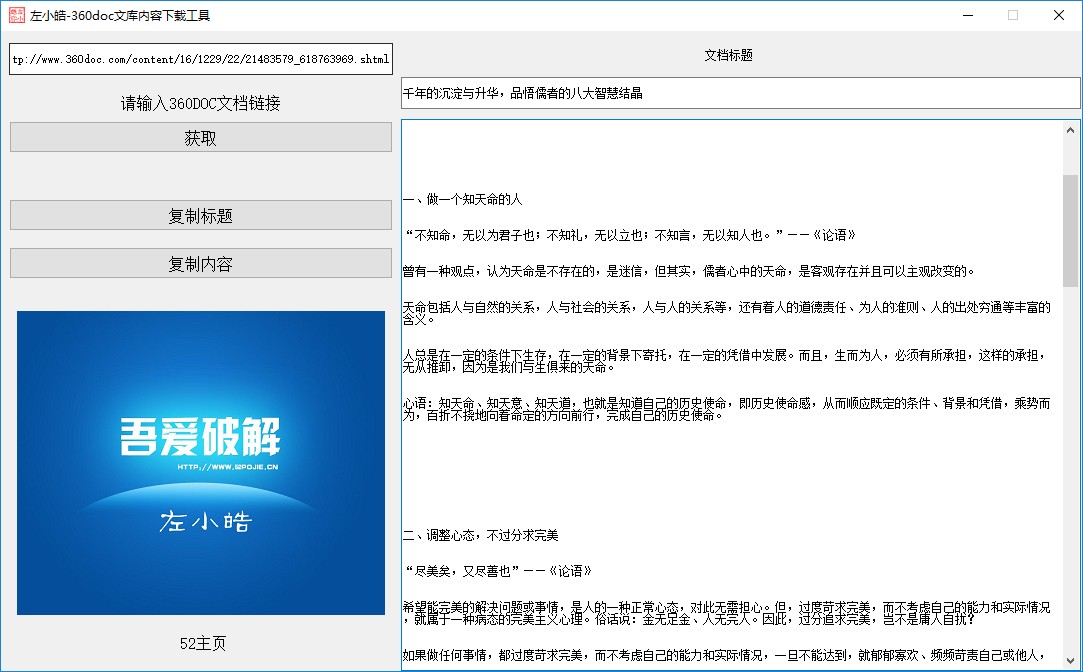Click the heading 二、调整心态，不过分求完美

point(480,535)
